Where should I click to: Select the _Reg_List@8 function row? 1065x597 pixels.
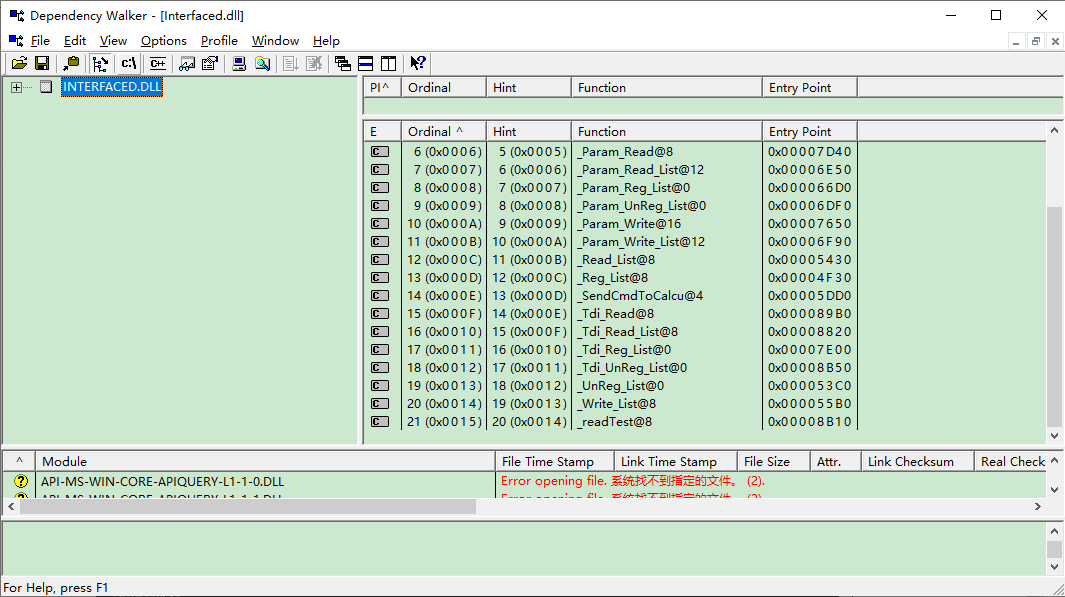coord(611,278)
